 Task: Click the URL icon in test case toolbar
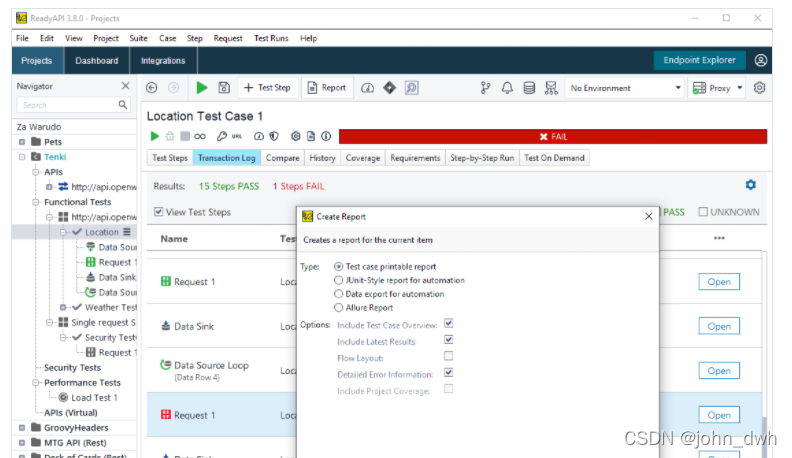(236, 136)
